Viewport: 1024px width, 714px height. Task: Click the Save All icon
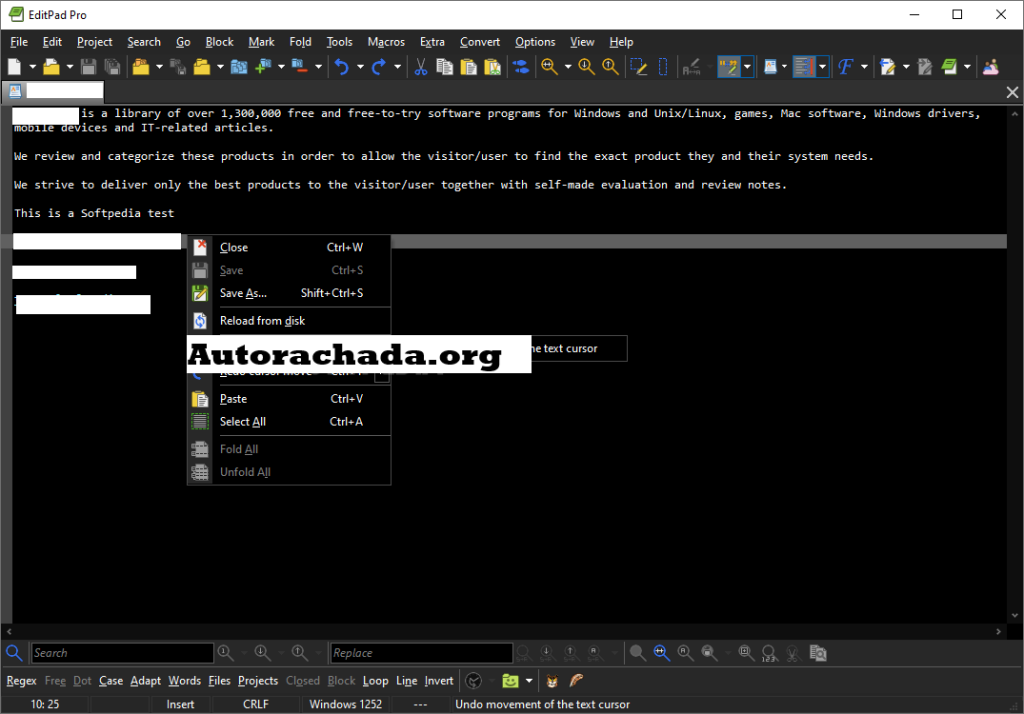(x=112, y=67)
